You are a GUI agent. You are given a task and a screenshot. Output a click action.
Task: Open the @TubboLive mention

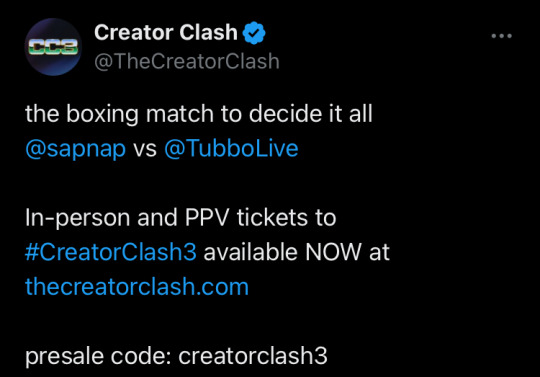[231, 148]
